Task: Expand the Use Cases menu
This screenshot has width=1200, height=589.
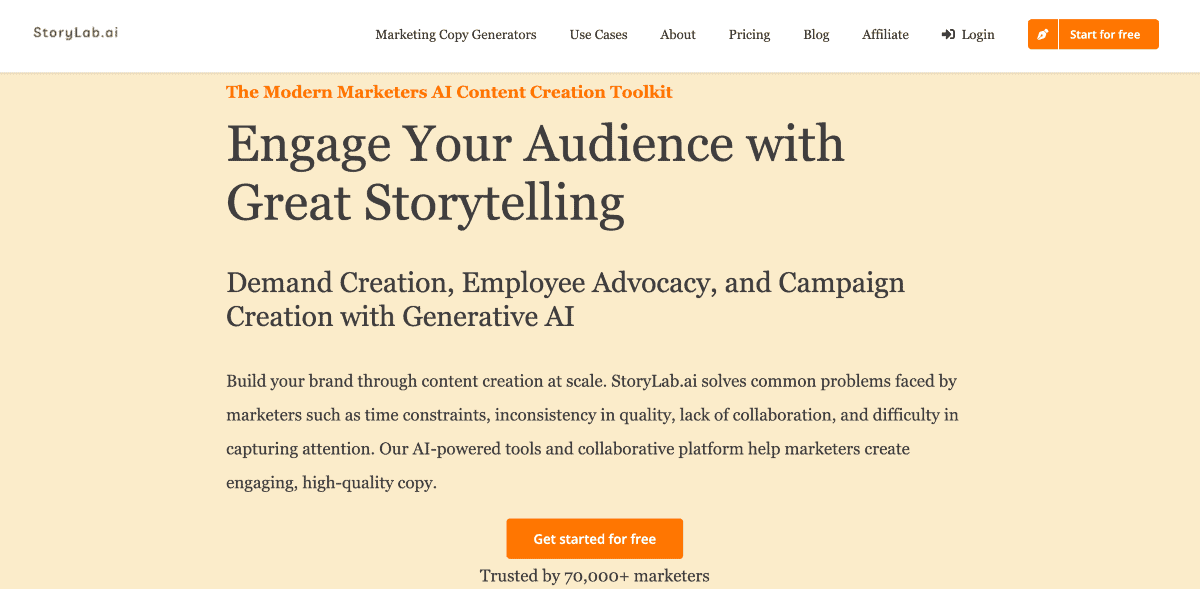Action: (x=599, y=35)
